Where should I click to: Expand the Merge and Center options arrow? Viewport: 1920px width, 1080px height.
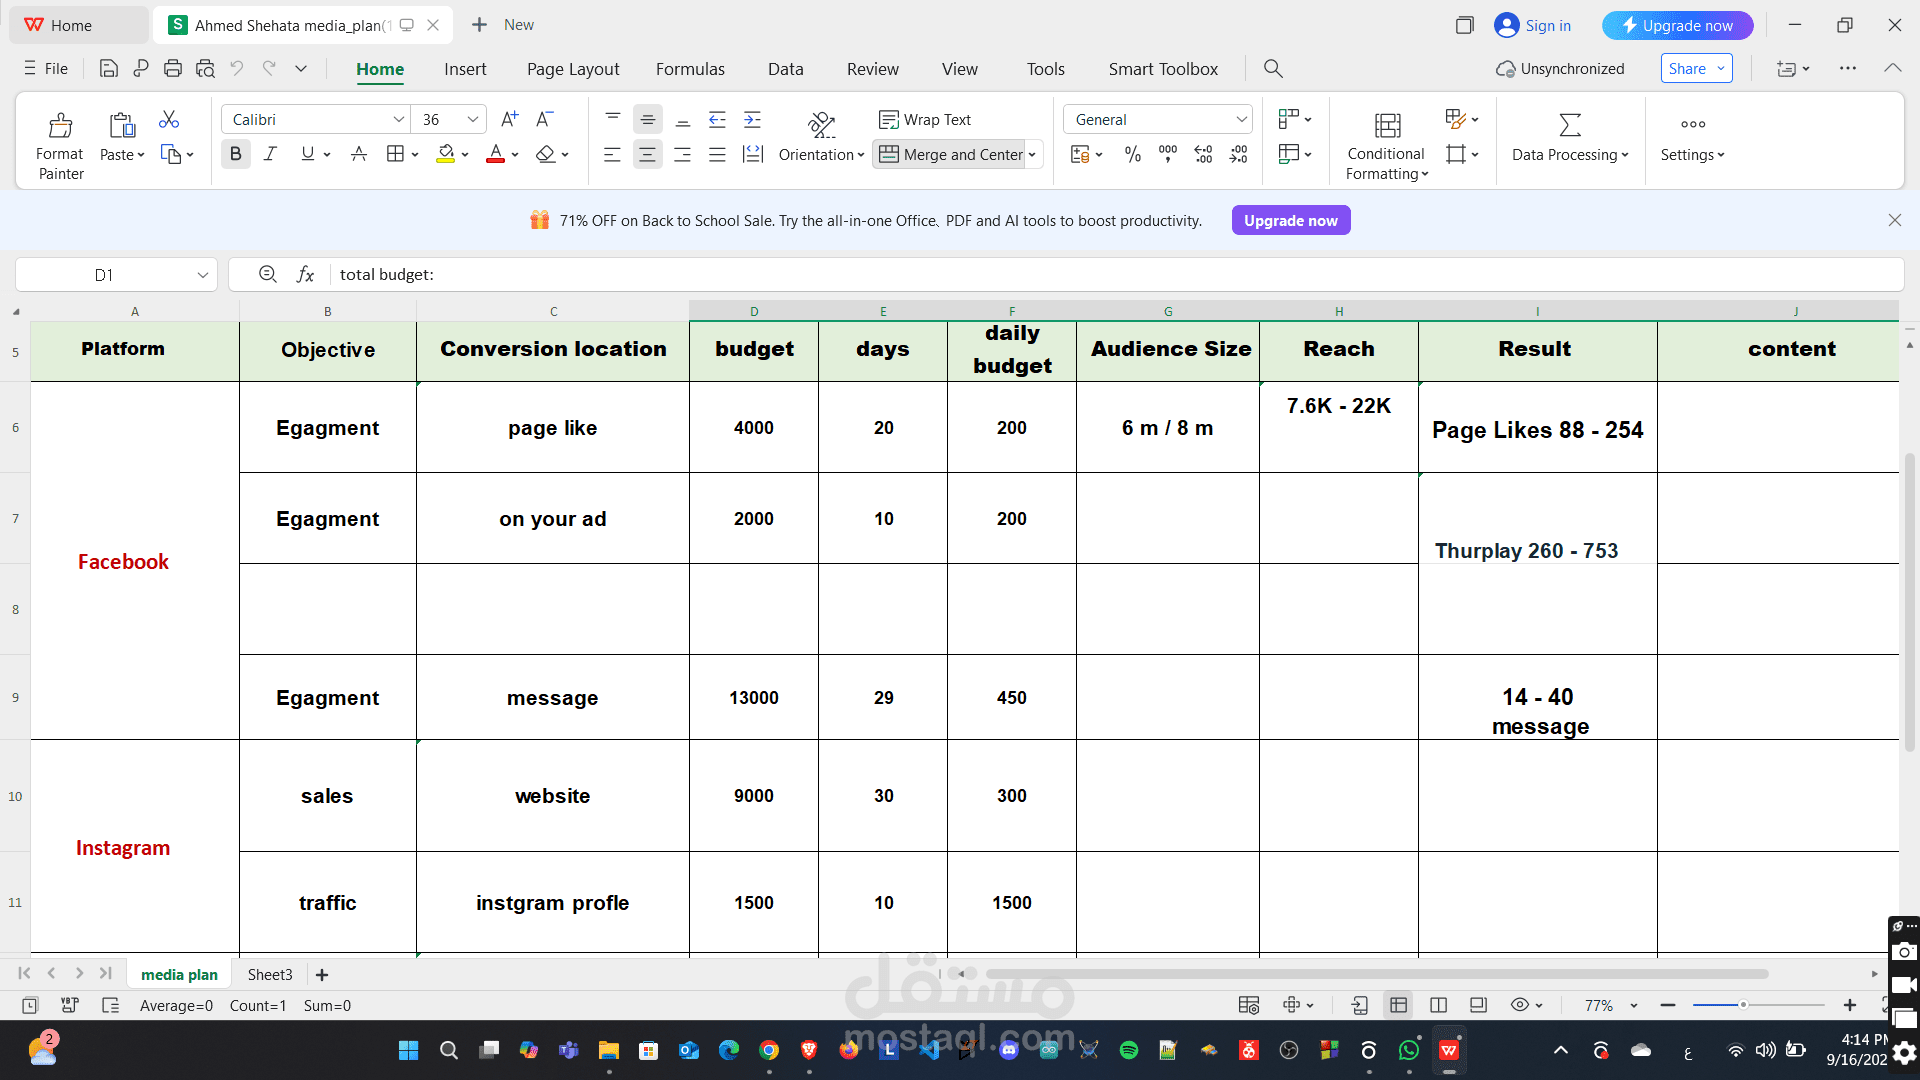[x=1033, y=155]
